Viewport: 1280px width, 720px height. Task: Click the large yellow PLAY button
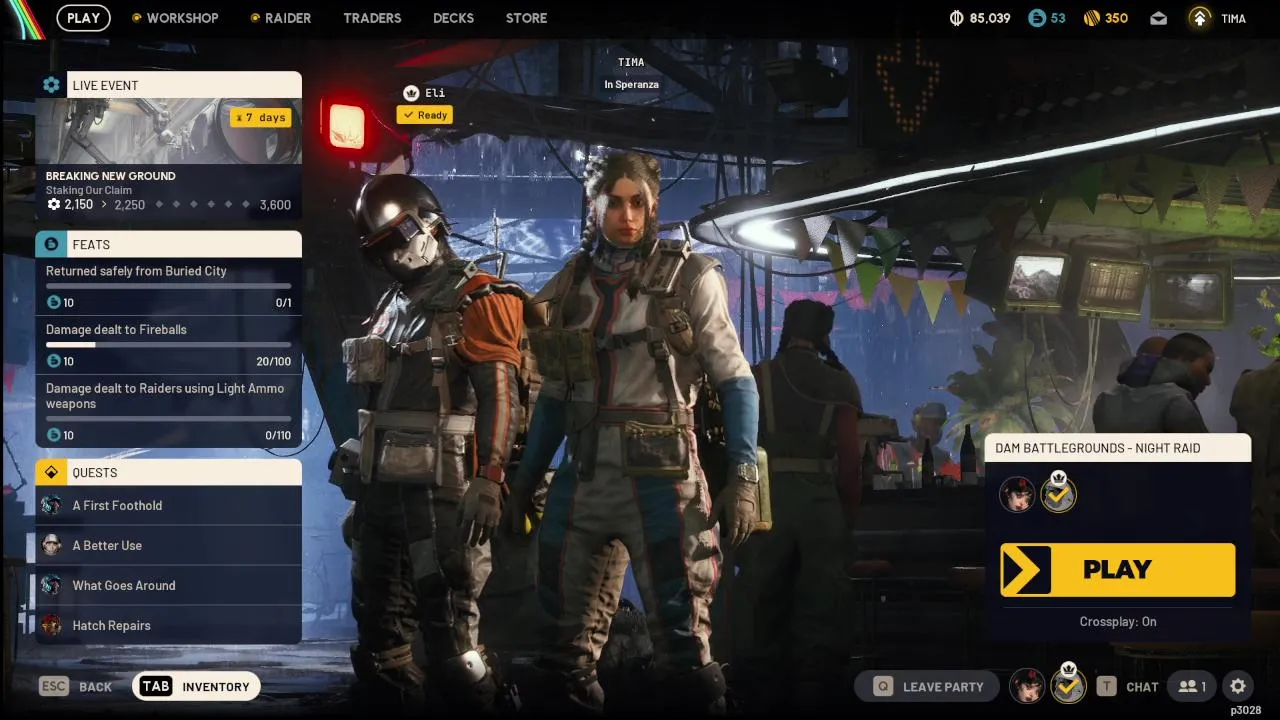[1118, 569]
